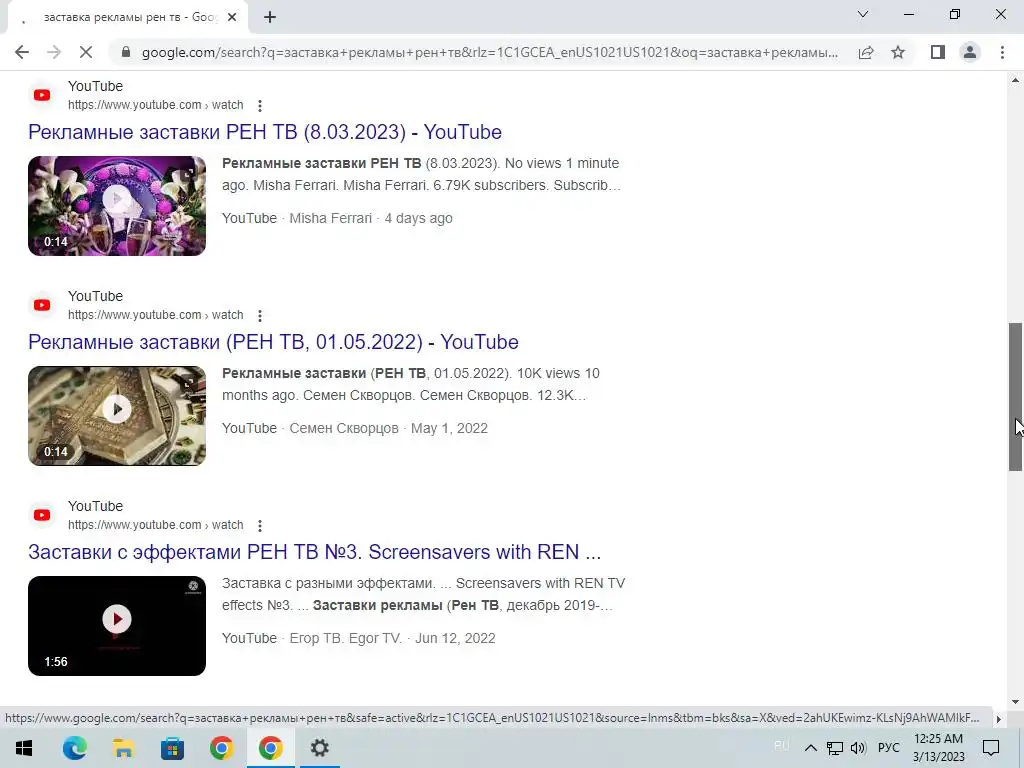
Task: Open the tab search chevron
Action: [863, 14]
